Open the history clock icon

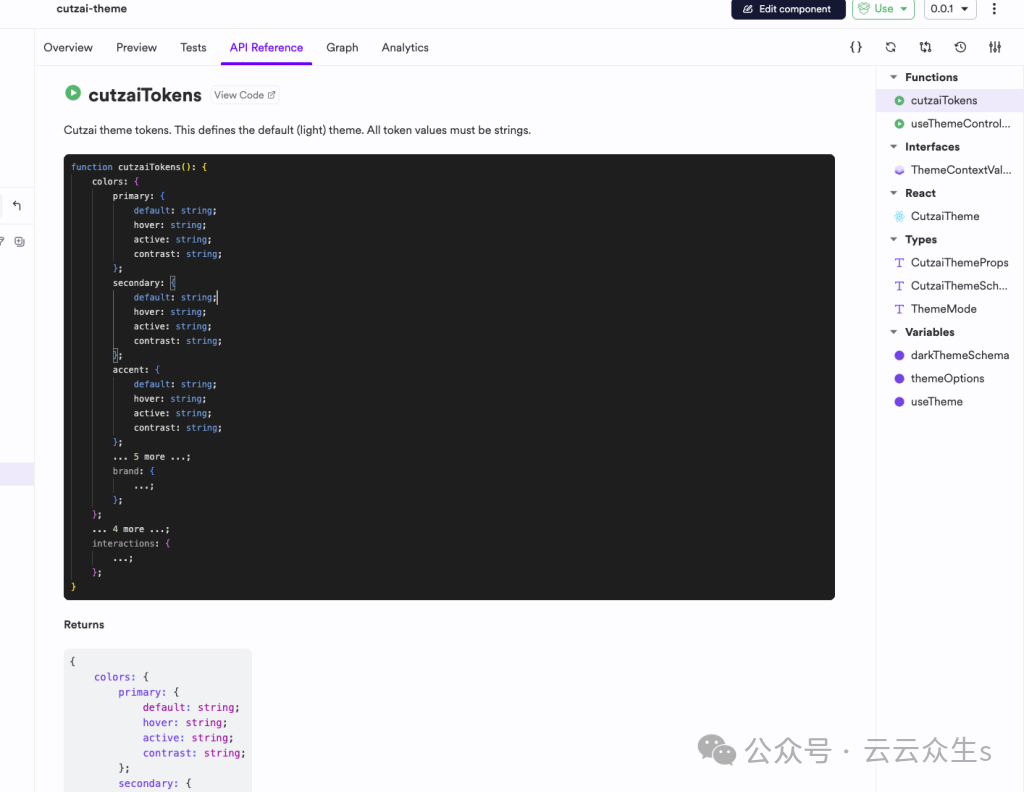click(x=960, y=47)
